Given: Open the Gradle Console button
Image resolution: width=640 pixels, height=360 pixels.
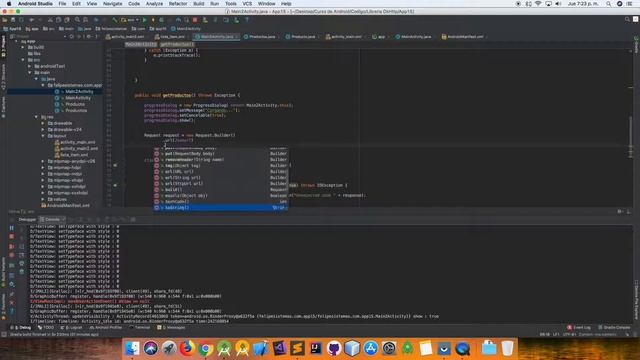Looking at the screenshot, I should pos(614,328).
